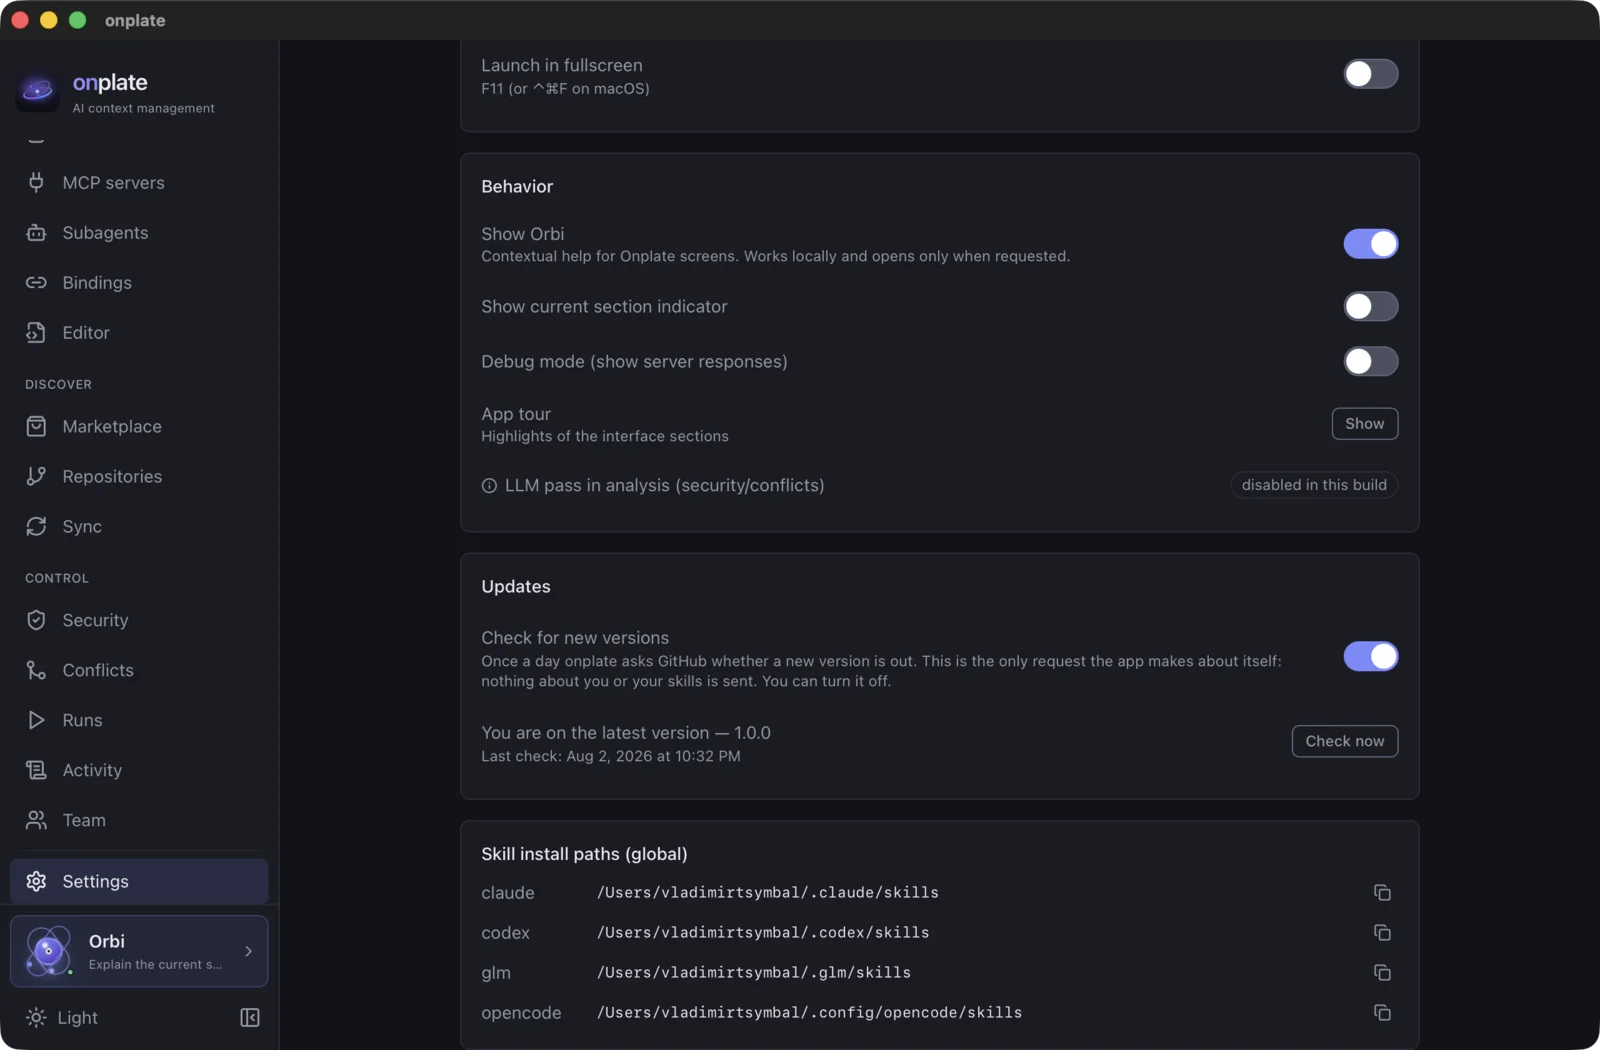
Task: Open the Conflicts page
Action: [139, 671]
